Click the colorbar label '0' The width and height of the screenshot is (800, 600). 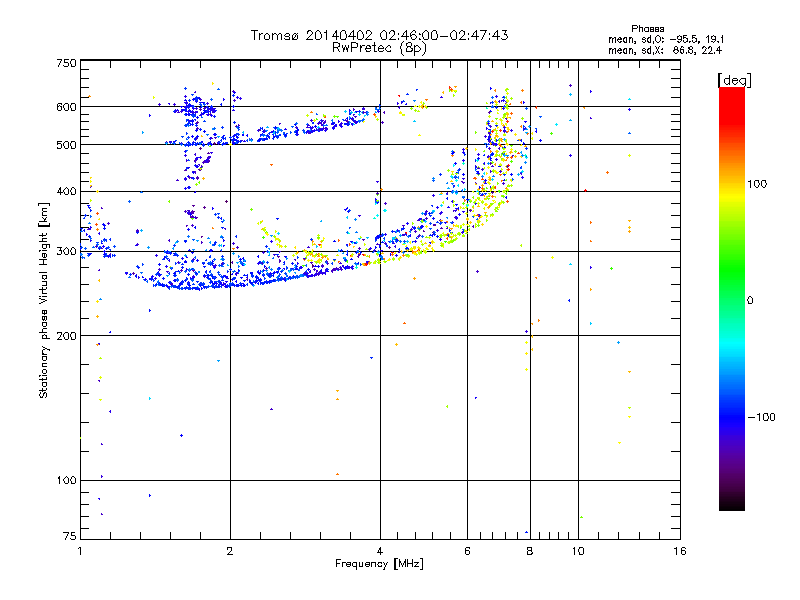click(750, 301)
